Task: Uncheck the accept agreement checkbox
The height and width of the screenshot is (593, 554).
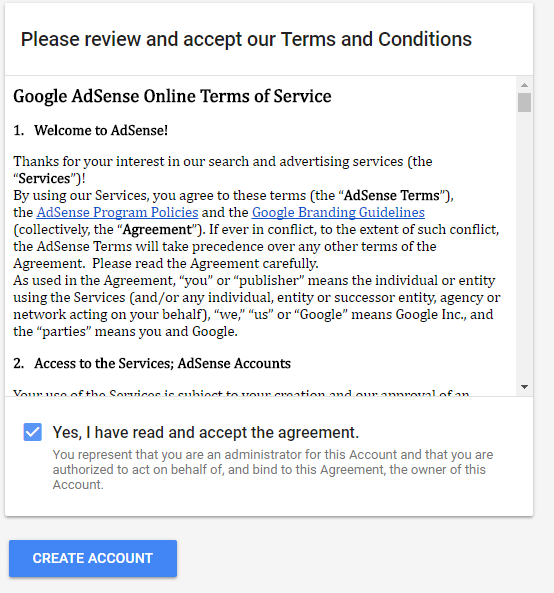Action: 33,432
